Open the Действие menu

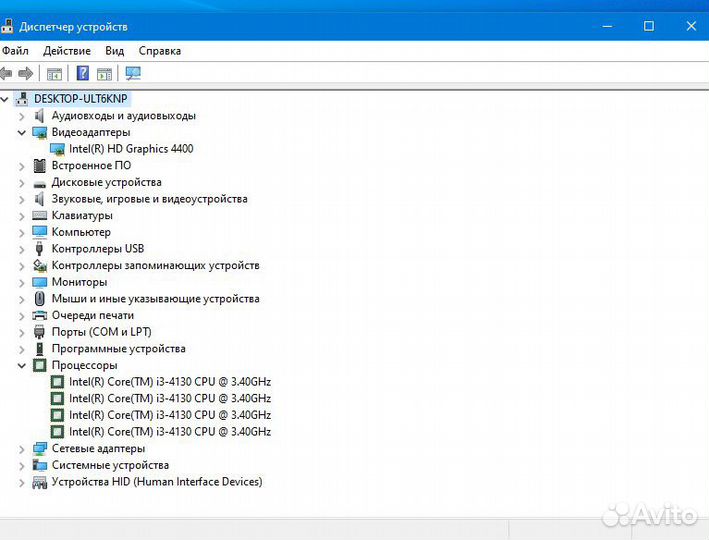(67, 50)
